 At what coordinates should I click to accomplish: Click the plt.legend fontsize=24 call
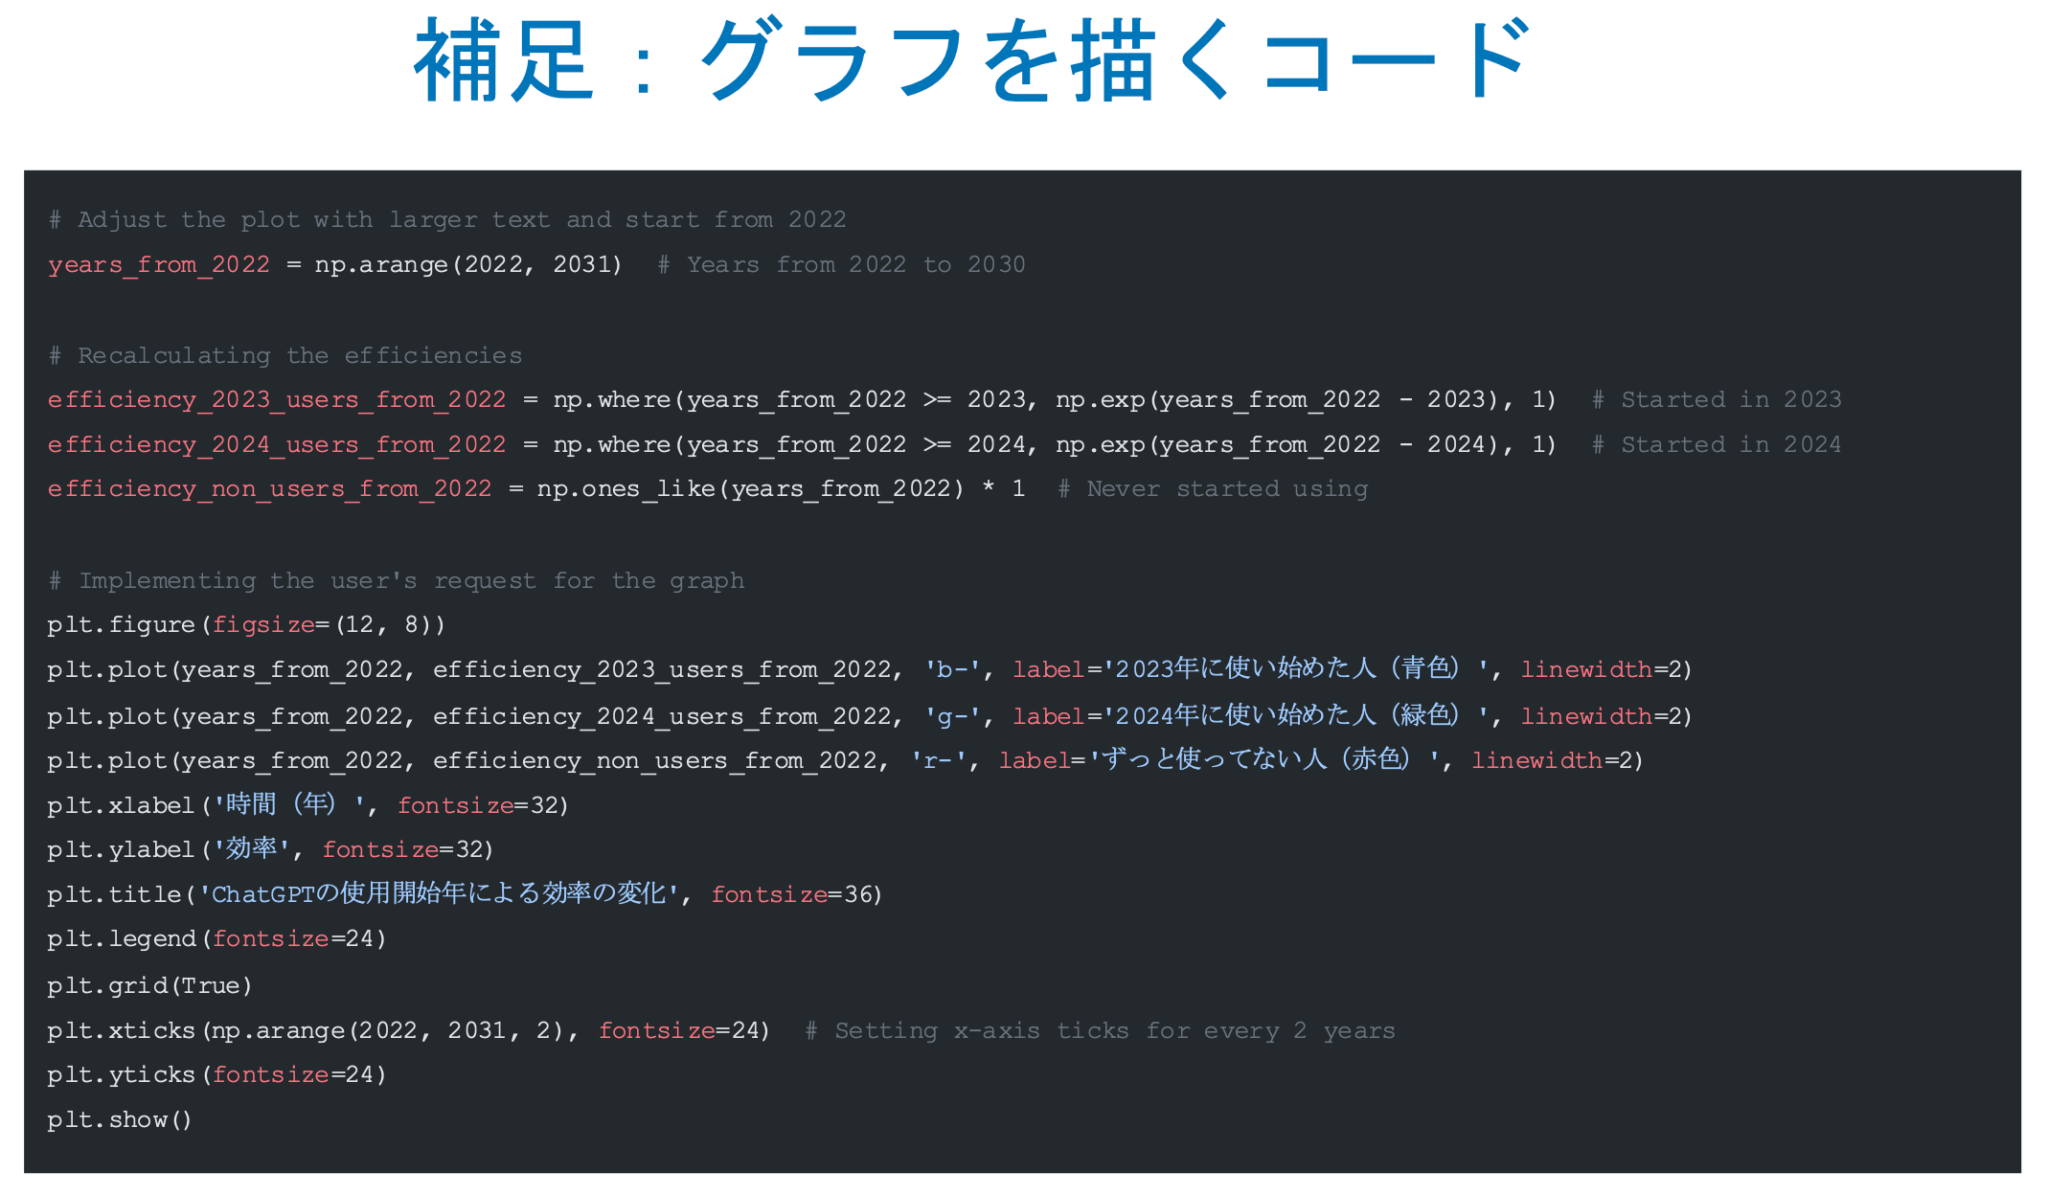215,938
